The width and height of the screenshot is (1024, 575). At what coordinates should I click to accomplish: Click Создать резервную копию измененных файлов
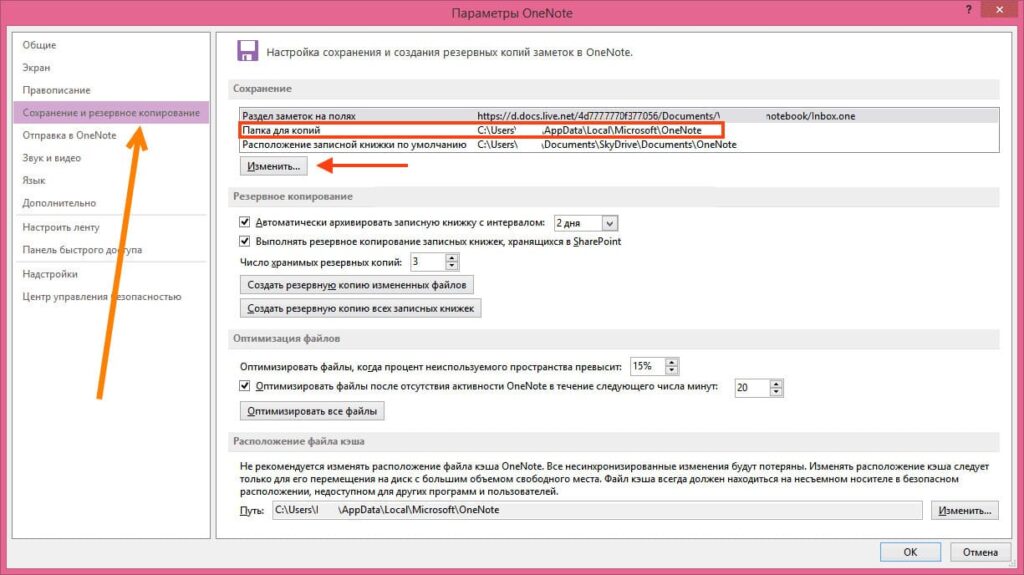click(357, 285)
